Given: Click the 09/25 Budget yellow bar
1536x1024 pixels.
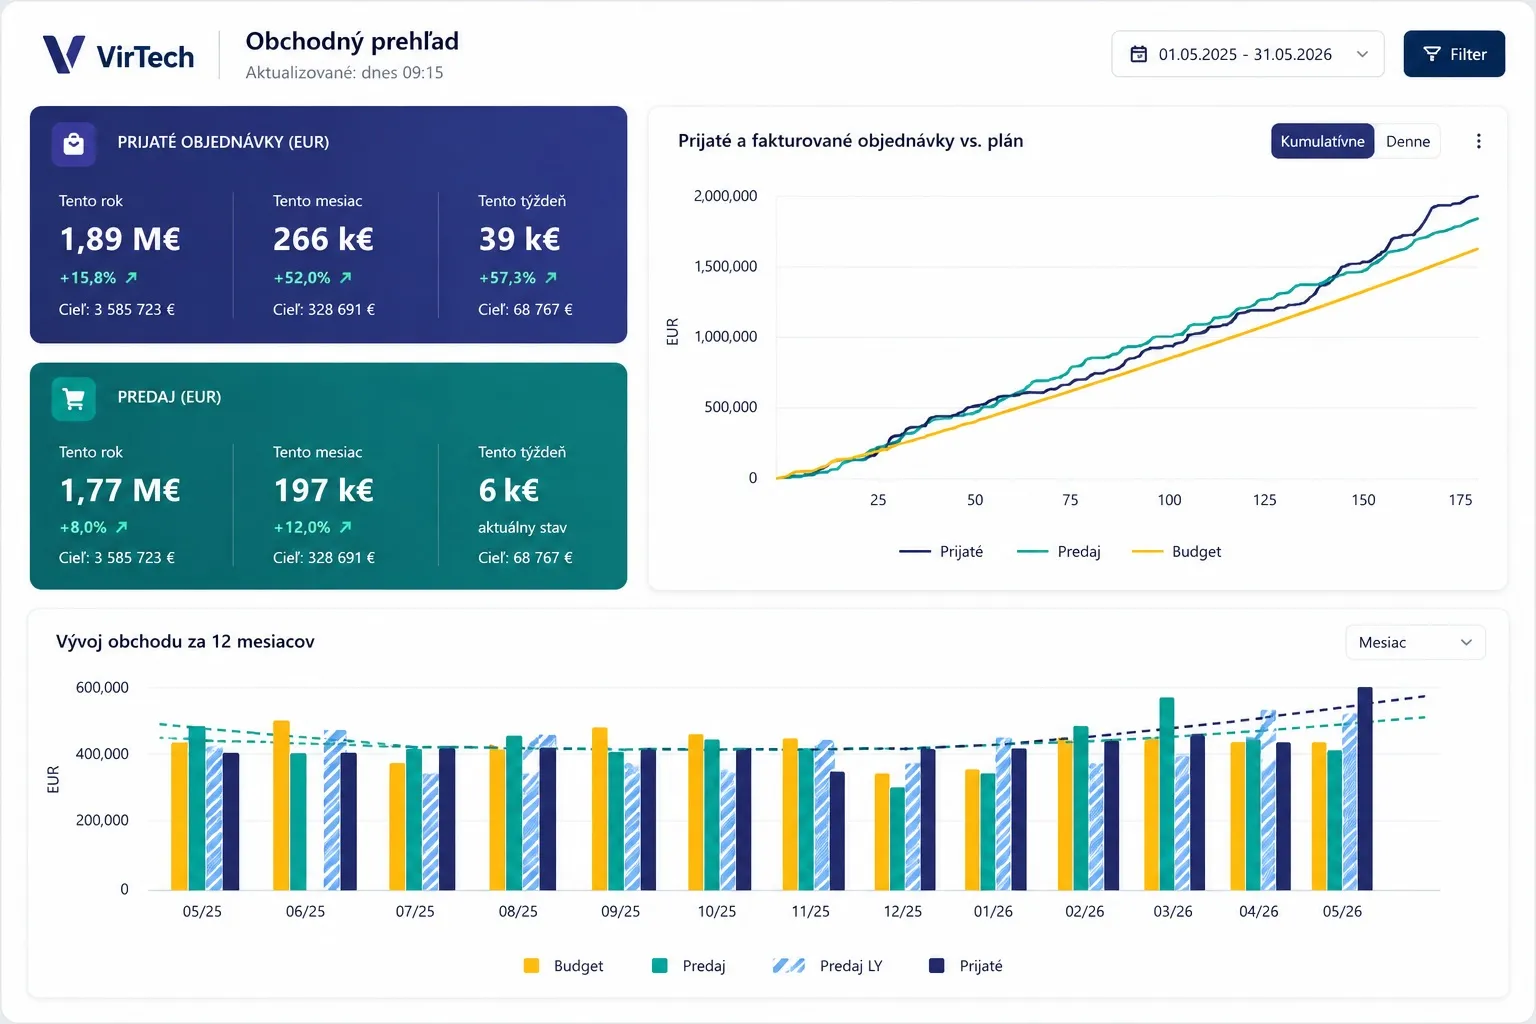Looking at the screenshot, I should click(600, 809).
